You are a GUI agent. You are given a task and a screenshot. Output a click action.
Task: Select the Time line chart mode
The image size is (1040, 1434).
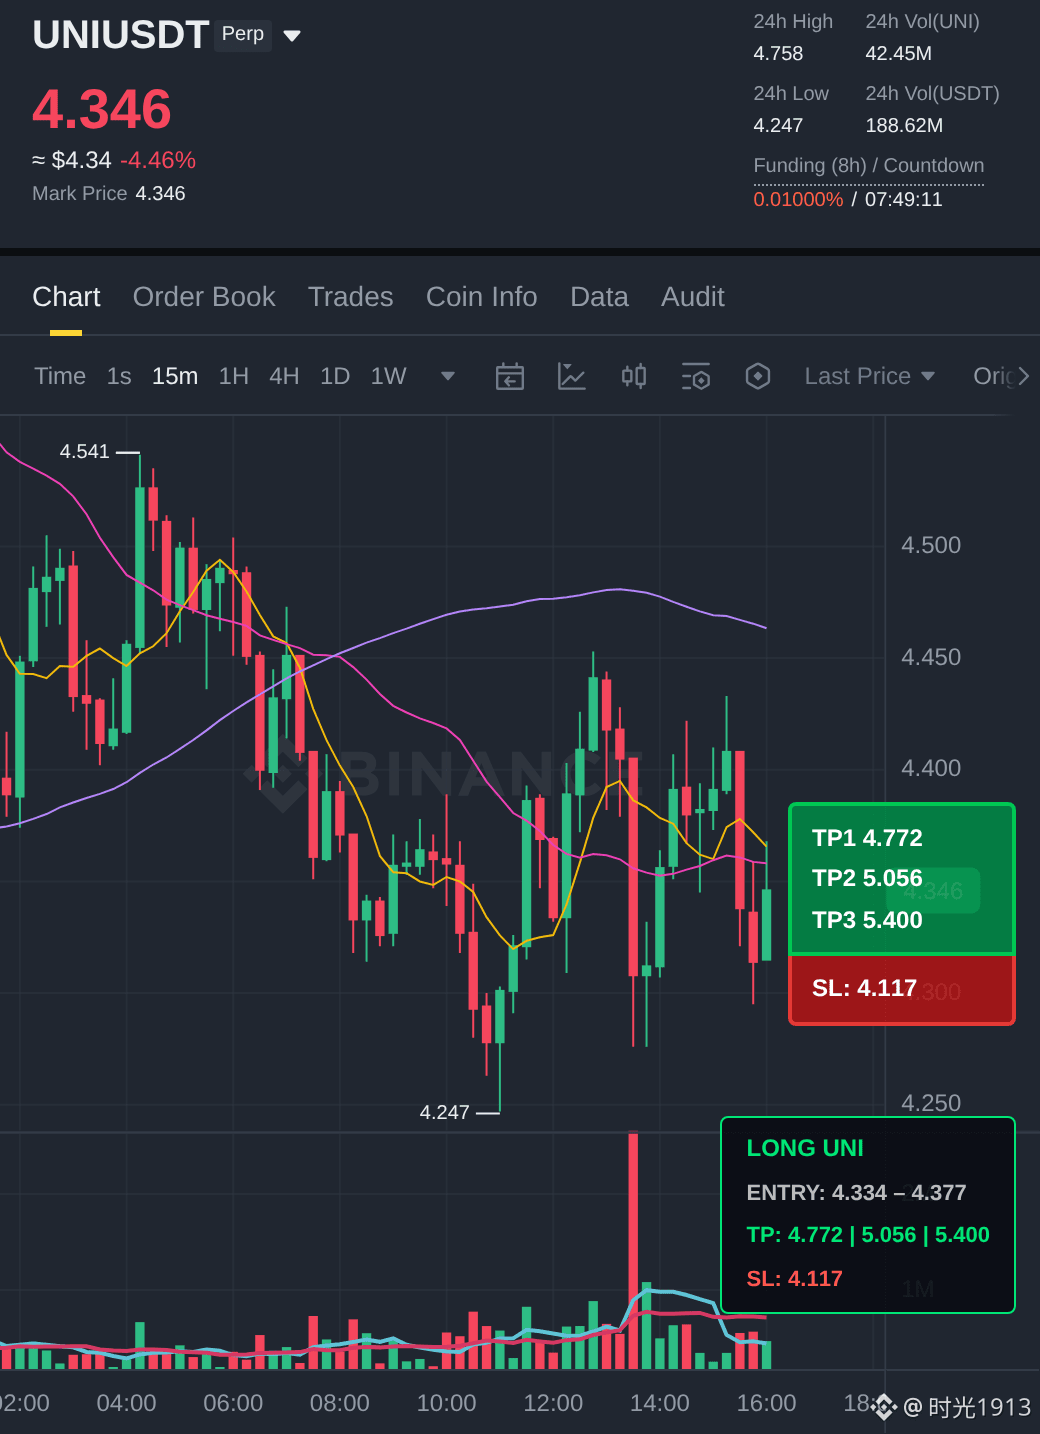60,376
